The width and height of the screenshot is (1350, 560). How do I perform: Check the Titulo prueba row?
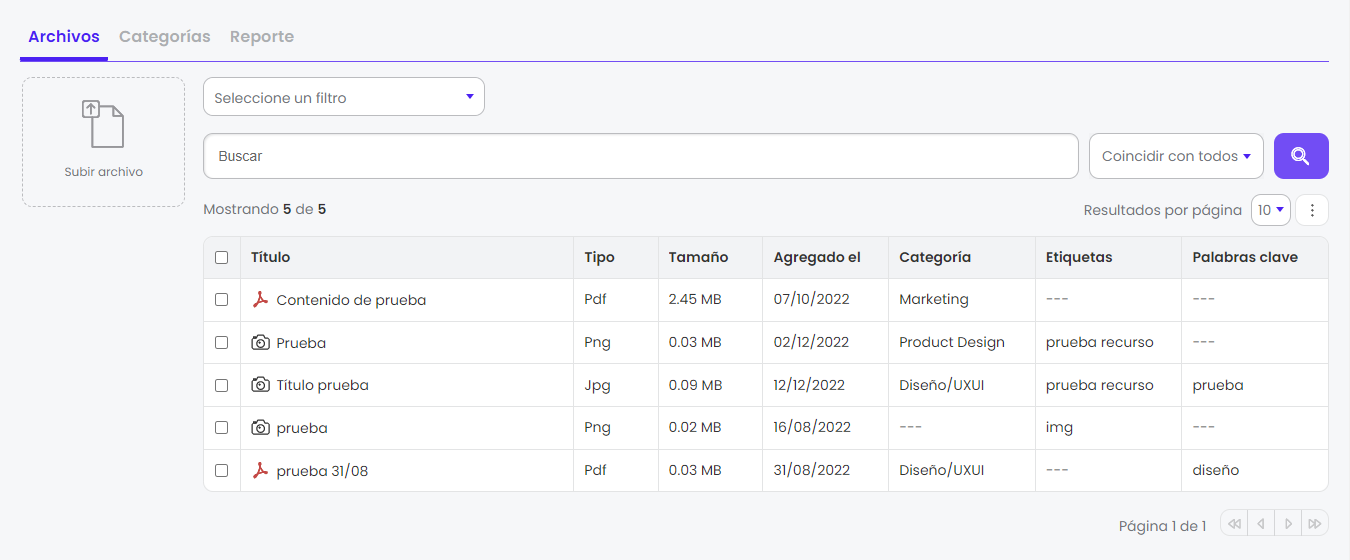[222, 385]
